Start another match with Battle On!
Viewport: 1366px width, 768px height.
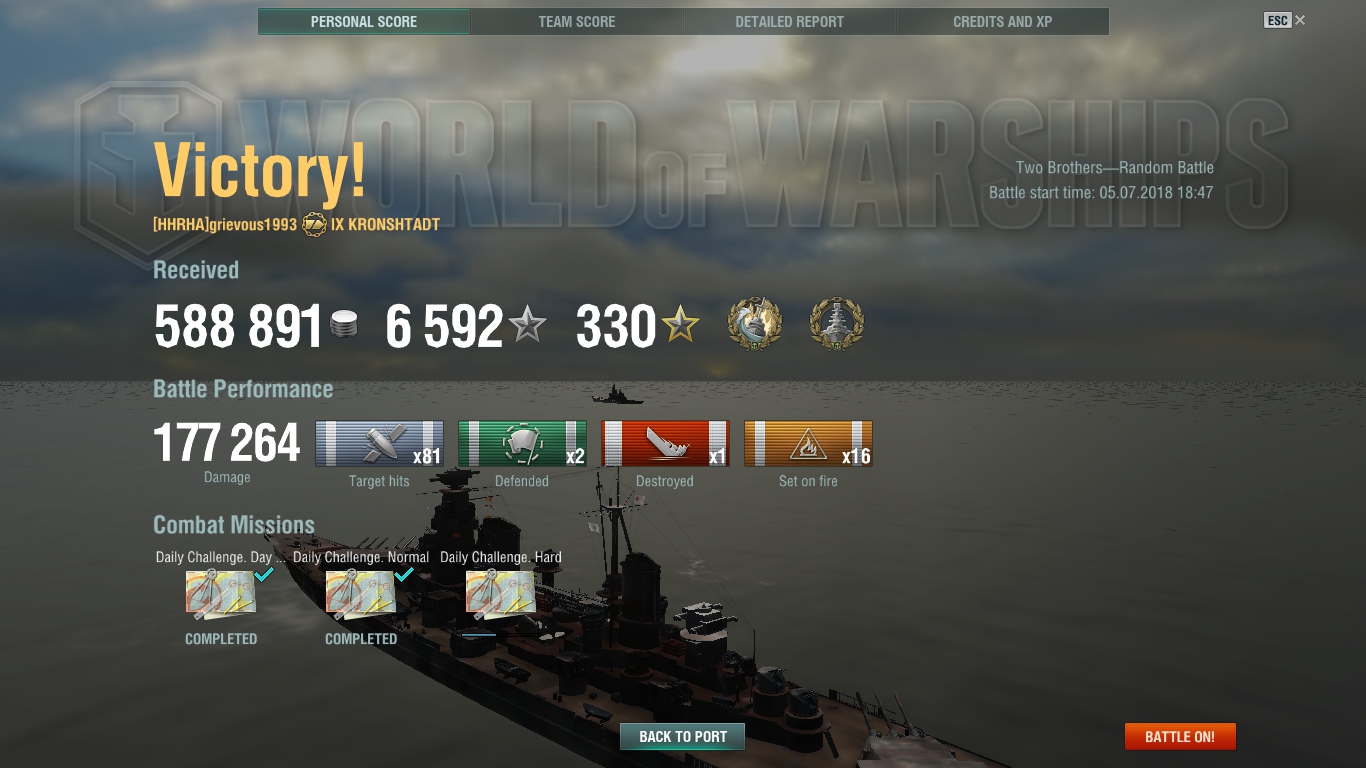pyautogui.click(x=1180, y=737)
